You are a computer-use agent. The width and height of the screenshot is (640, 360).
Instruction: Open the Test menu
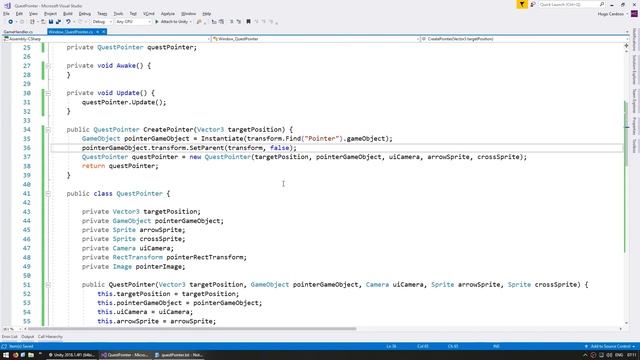click(x=133, y=14)
